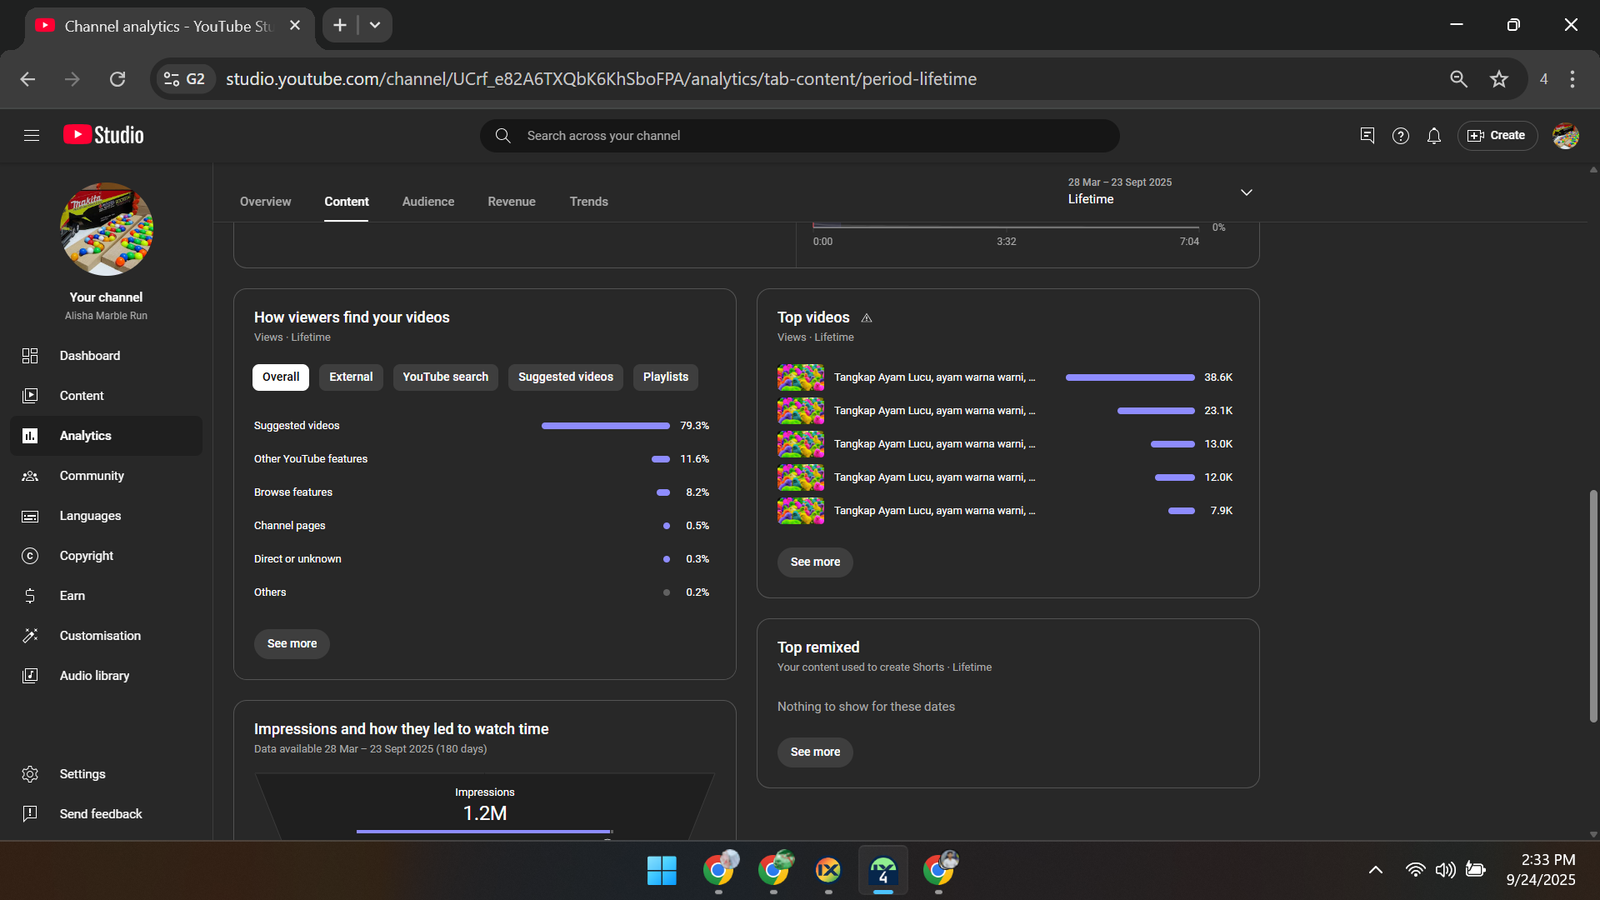Image resolution: width=1600 pixels, height=900 pixels.
Task: Open the browser tab search dropdown
Action: [x=375, y=25]
